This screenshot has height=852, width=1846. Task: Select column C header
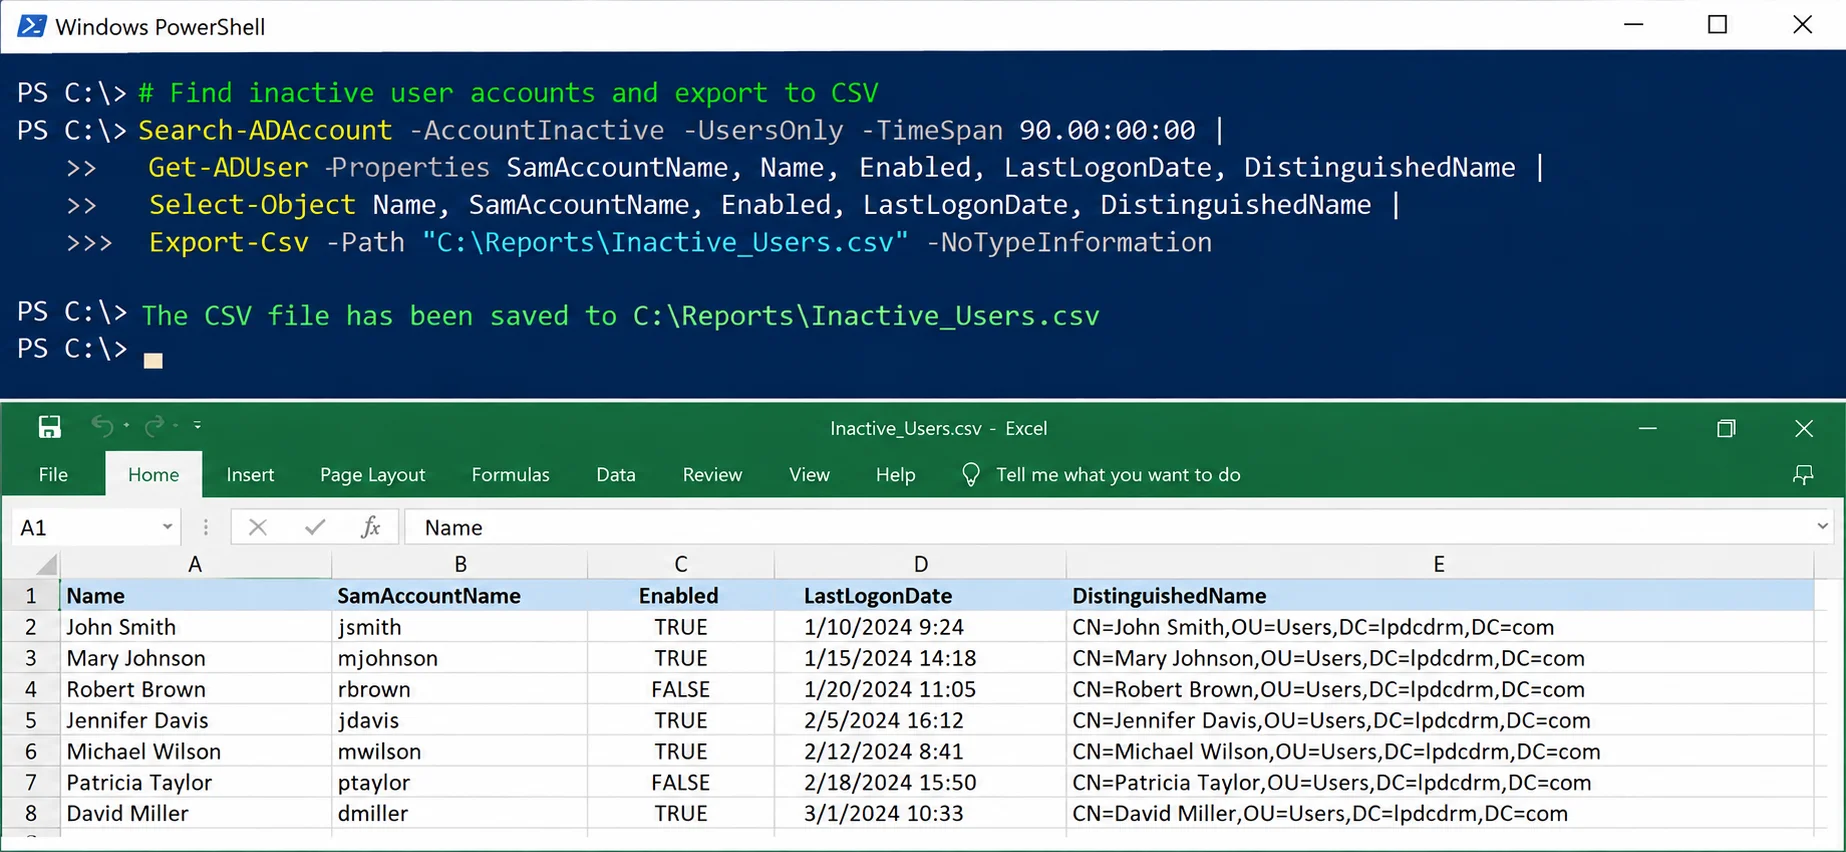tap(680, 564)
